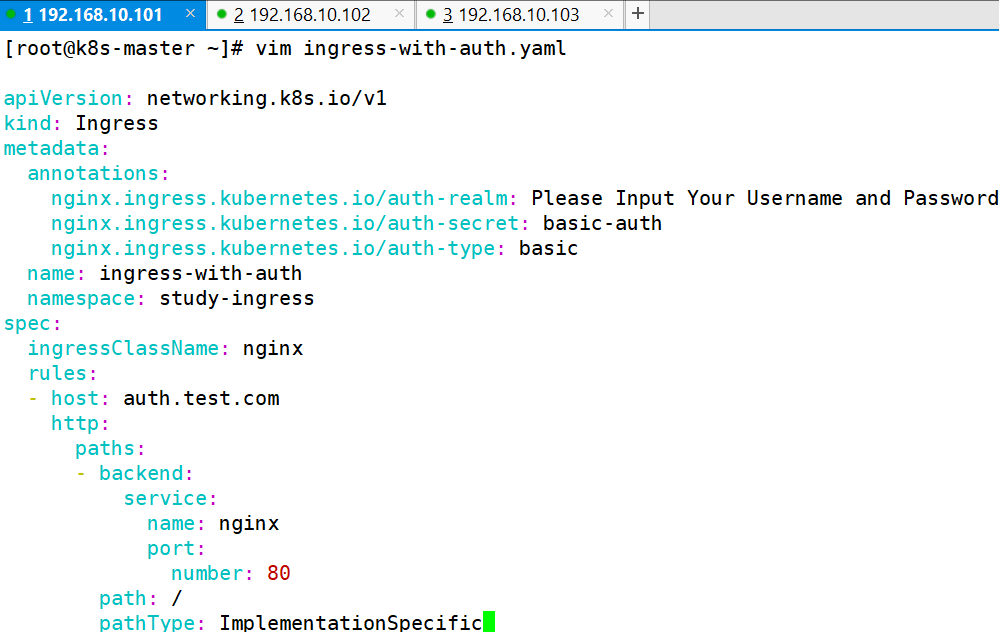Viewport: 999px width, 632px height.
Task: Click green status dot of tab 192.168.10.102
Action: pyautogui.click(x=222, y=14)
